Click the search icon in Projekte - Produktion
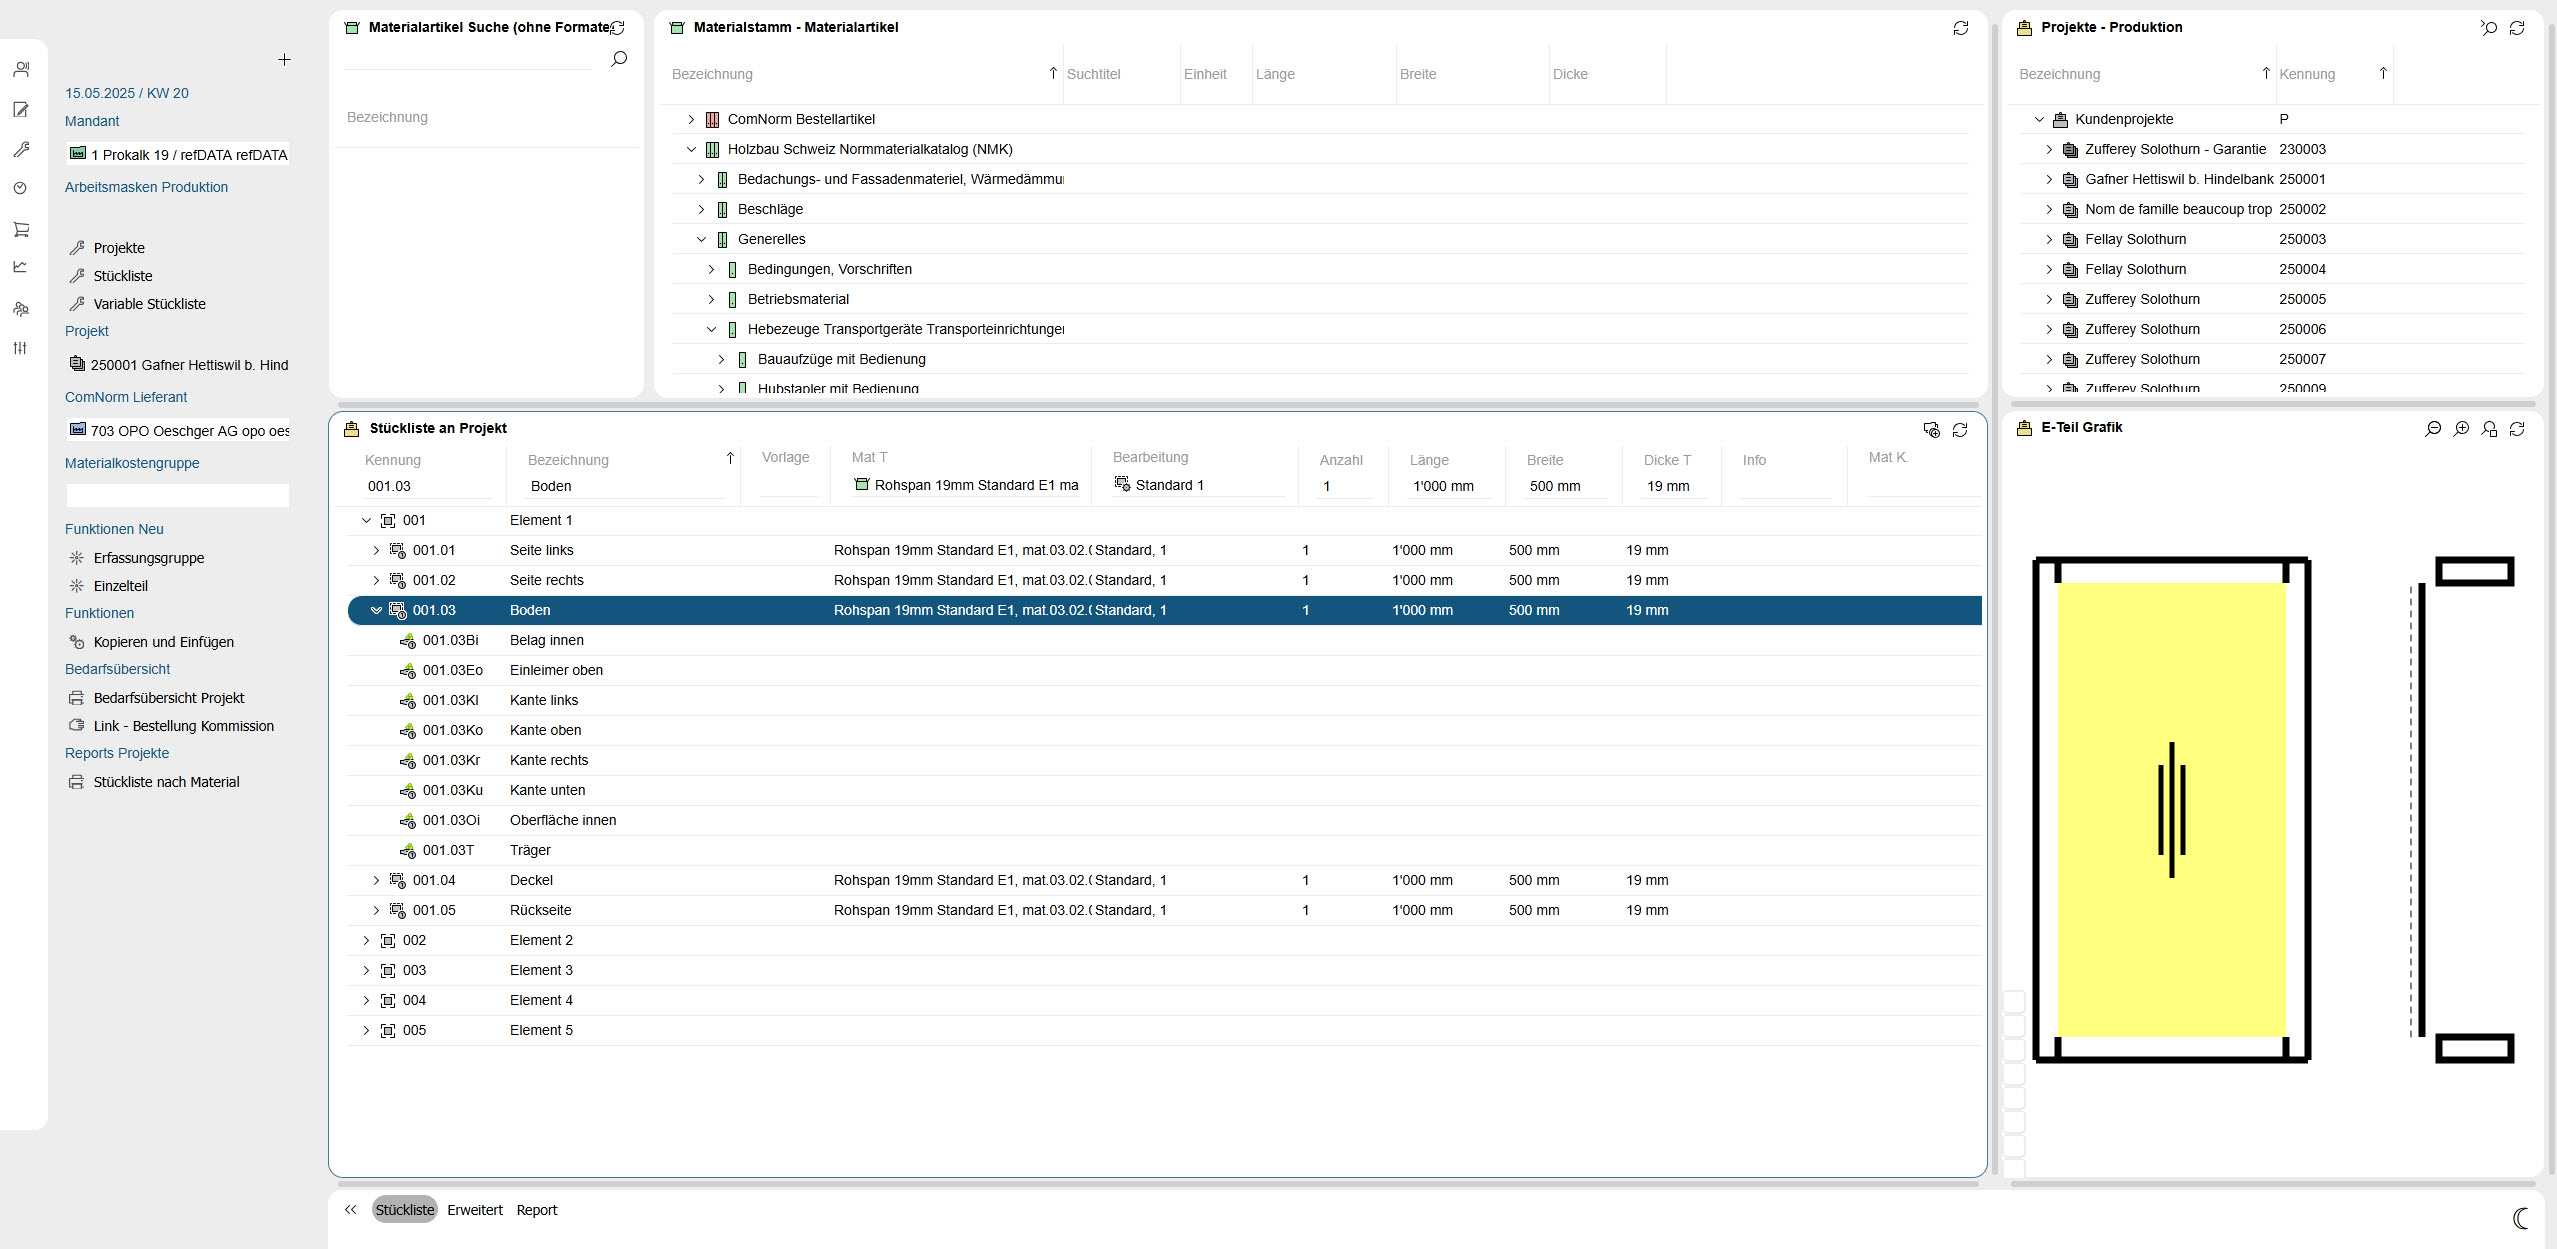 pos(2489,28)
